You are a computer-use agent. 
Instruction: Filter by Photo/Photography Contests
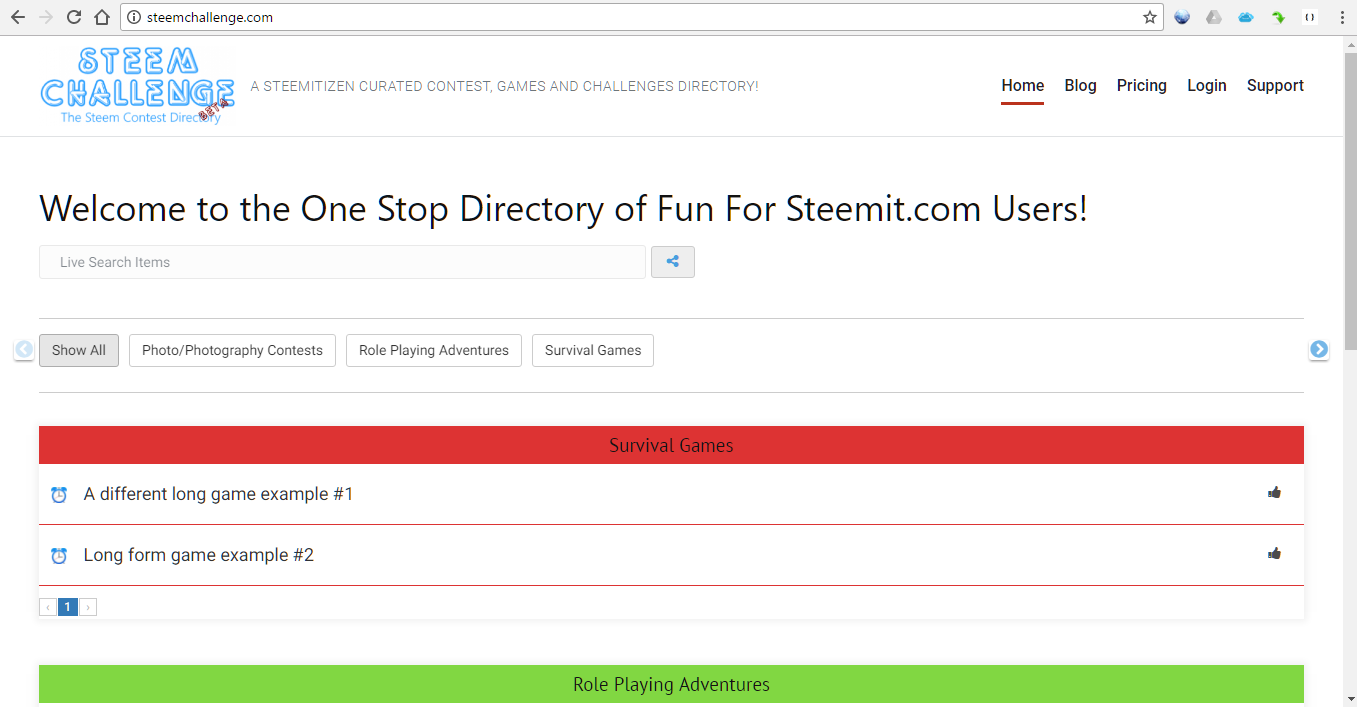tap(232, 350)
